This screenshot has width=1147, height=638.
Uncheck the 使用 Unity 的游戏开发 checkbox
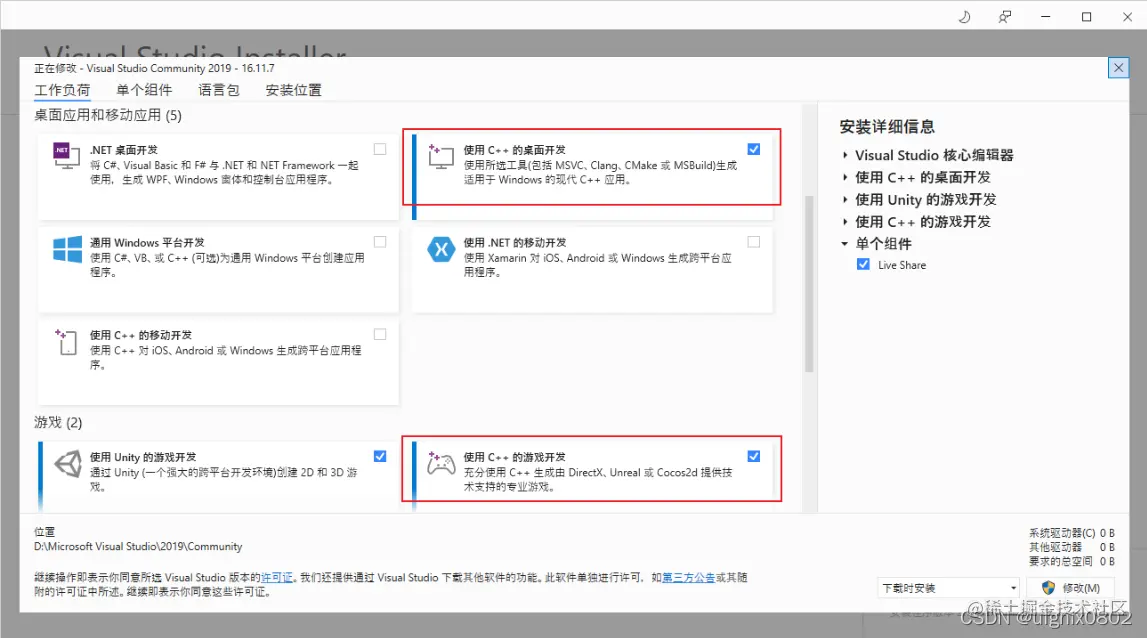click(380, 457)
